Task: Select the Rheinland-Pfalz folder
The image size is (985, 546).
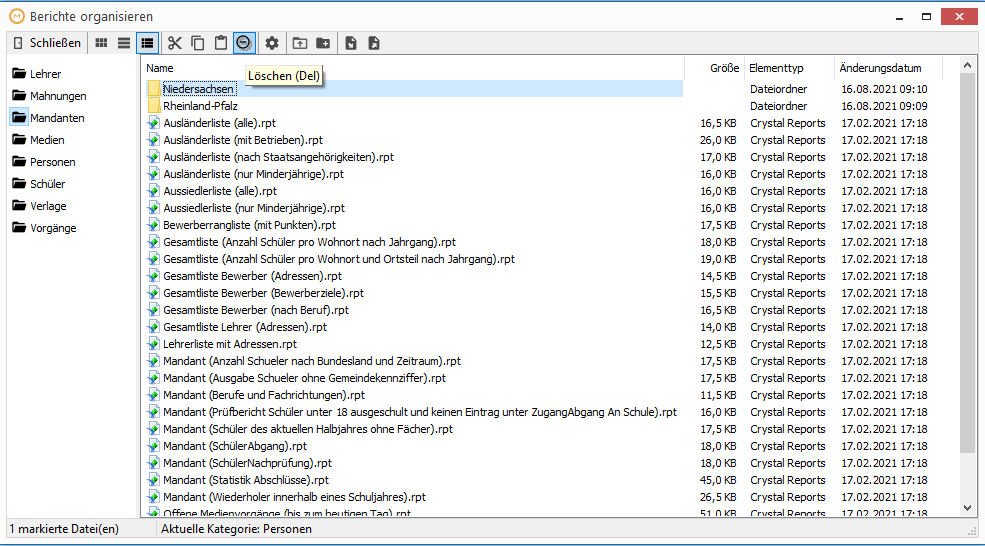Action: tap(200, 106)
